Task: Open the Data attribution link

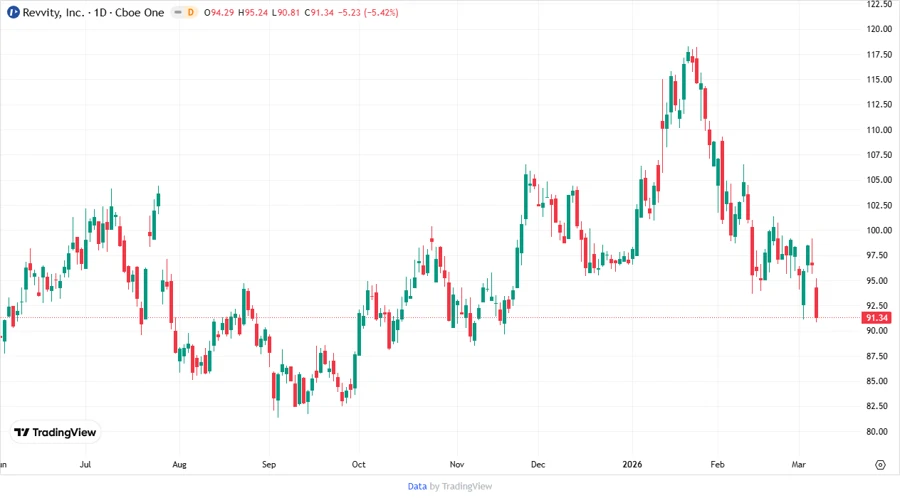Action: tap(417, 486)
